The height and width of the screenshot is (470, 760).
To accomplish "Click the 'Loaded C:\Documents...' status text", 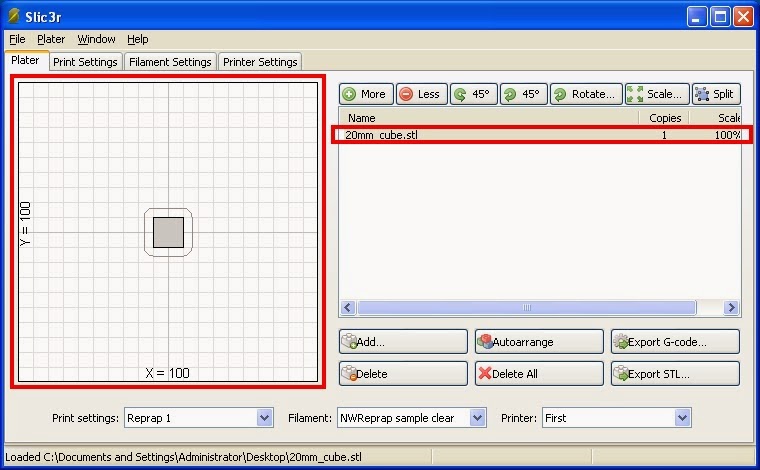I will click(183, 457).
